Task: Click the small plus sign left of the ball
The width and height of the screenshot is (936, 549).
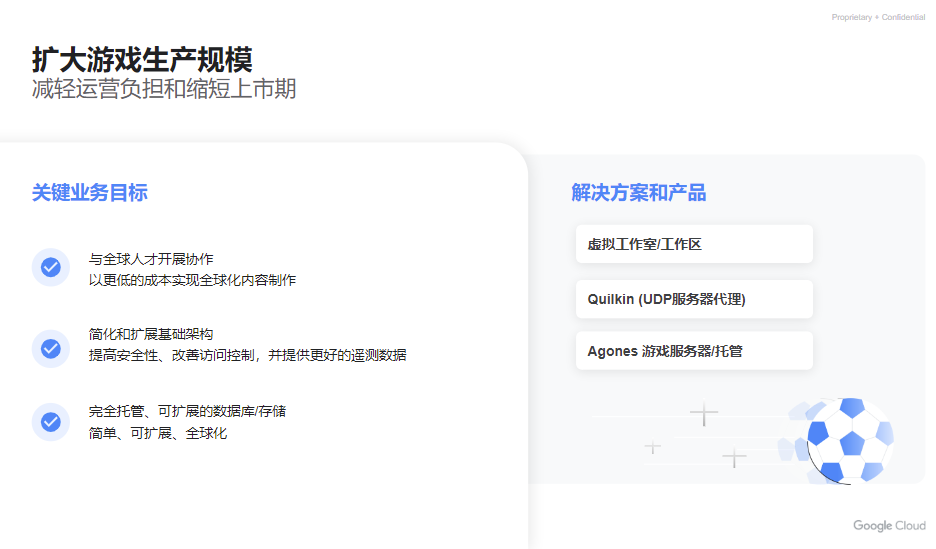Action: 652,447
